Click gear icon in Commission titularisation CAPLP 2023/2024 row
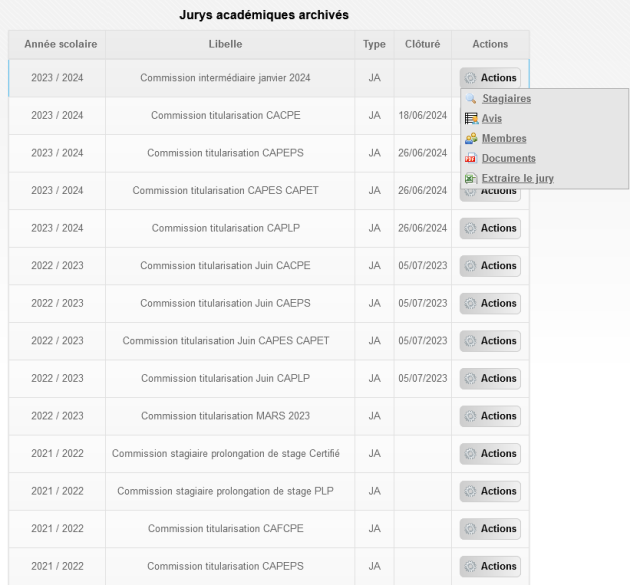630x585 pixels. (x=470, y=229)
